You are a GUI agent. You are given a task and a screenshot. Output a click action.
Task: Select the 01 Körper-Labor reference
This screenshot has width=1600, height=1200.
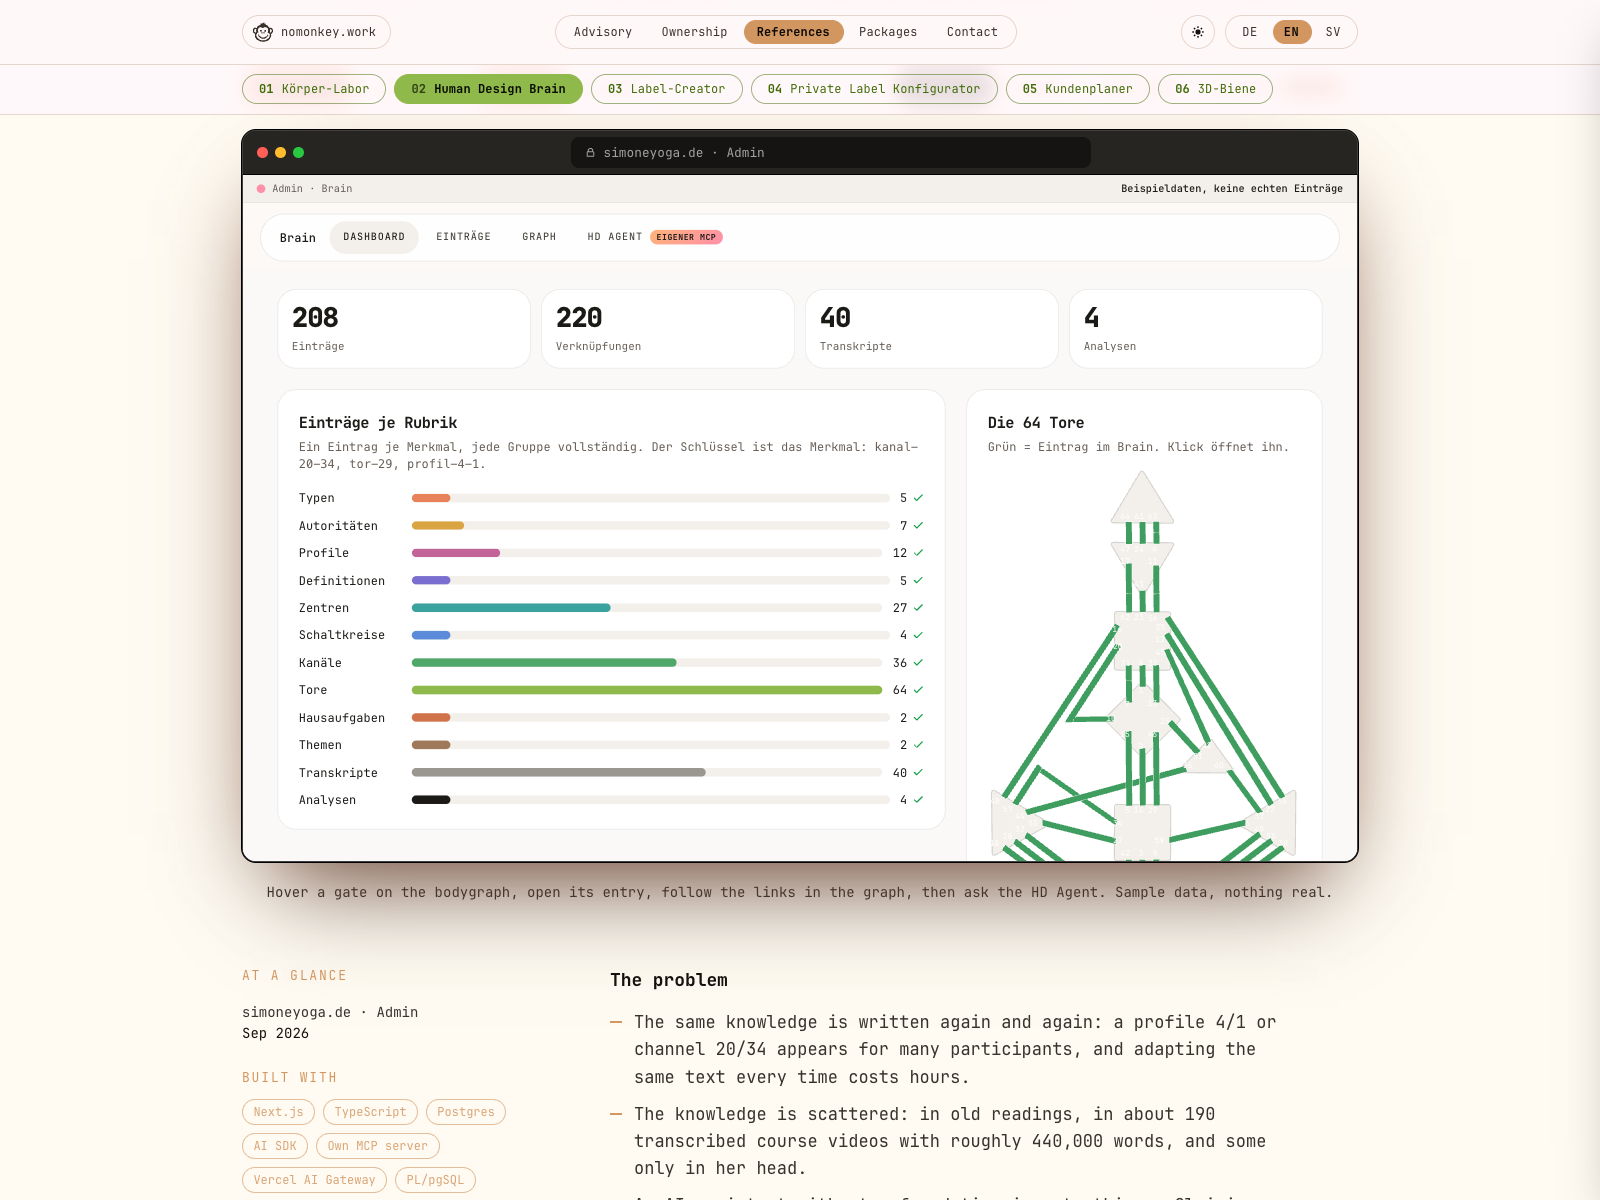tap(314, 89)
